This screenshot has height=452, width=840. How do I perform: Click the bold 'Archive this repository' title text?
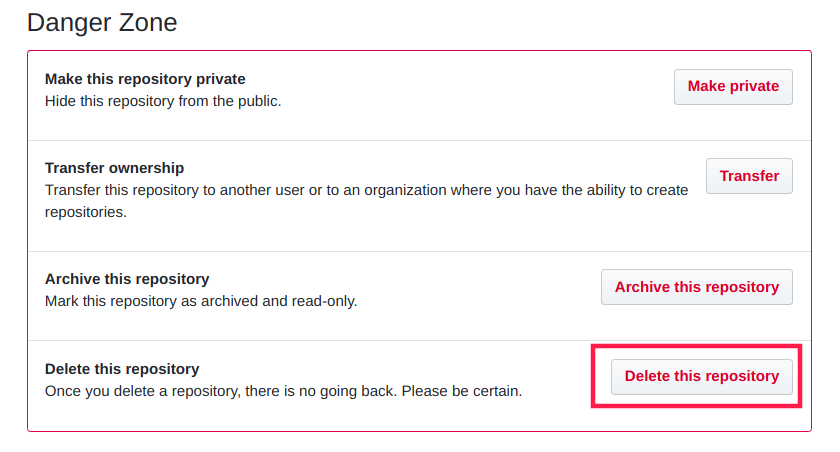coord(127,279)
